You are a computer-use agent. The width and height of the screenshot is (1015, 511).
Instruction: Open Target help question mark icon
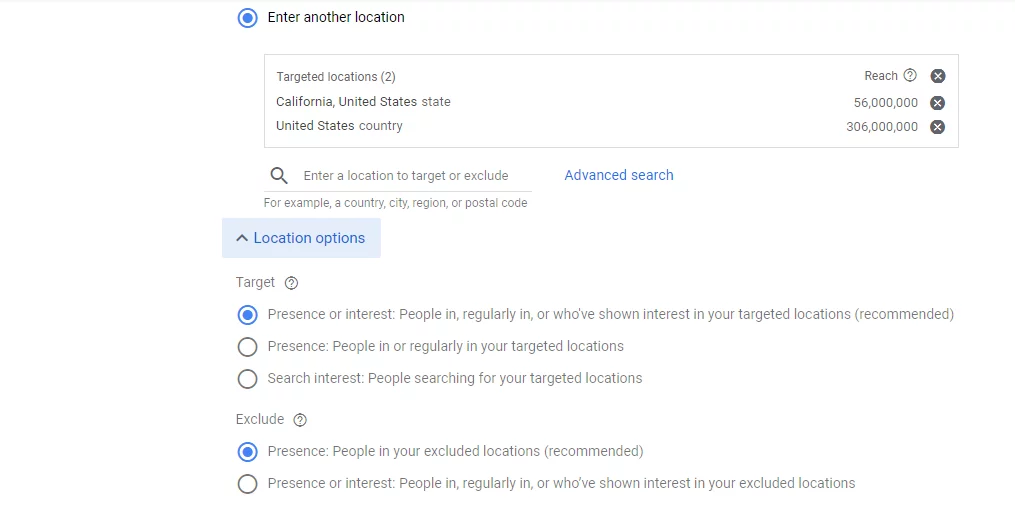pyautogui.click(x=291, y=283)
